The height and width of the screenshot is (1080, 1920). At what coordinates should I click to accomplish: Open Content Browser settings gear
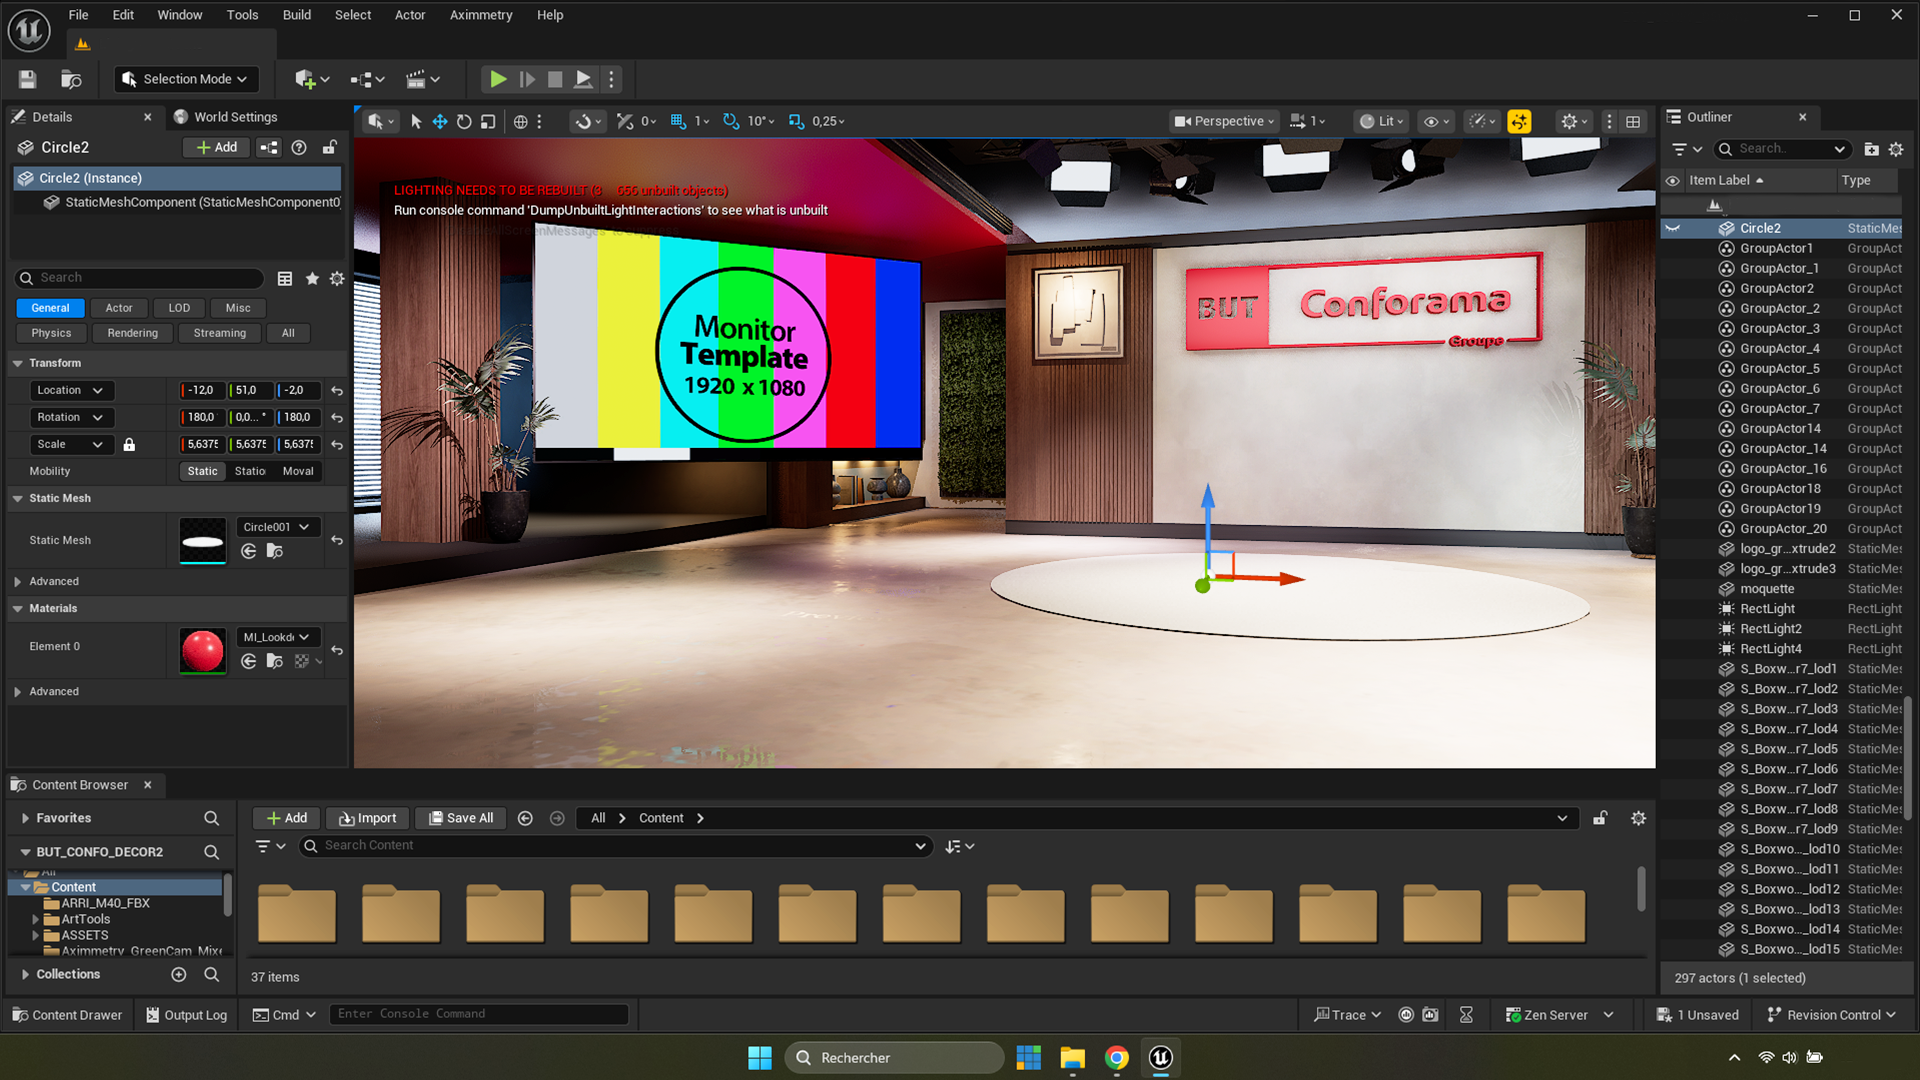pos(1638,818)
